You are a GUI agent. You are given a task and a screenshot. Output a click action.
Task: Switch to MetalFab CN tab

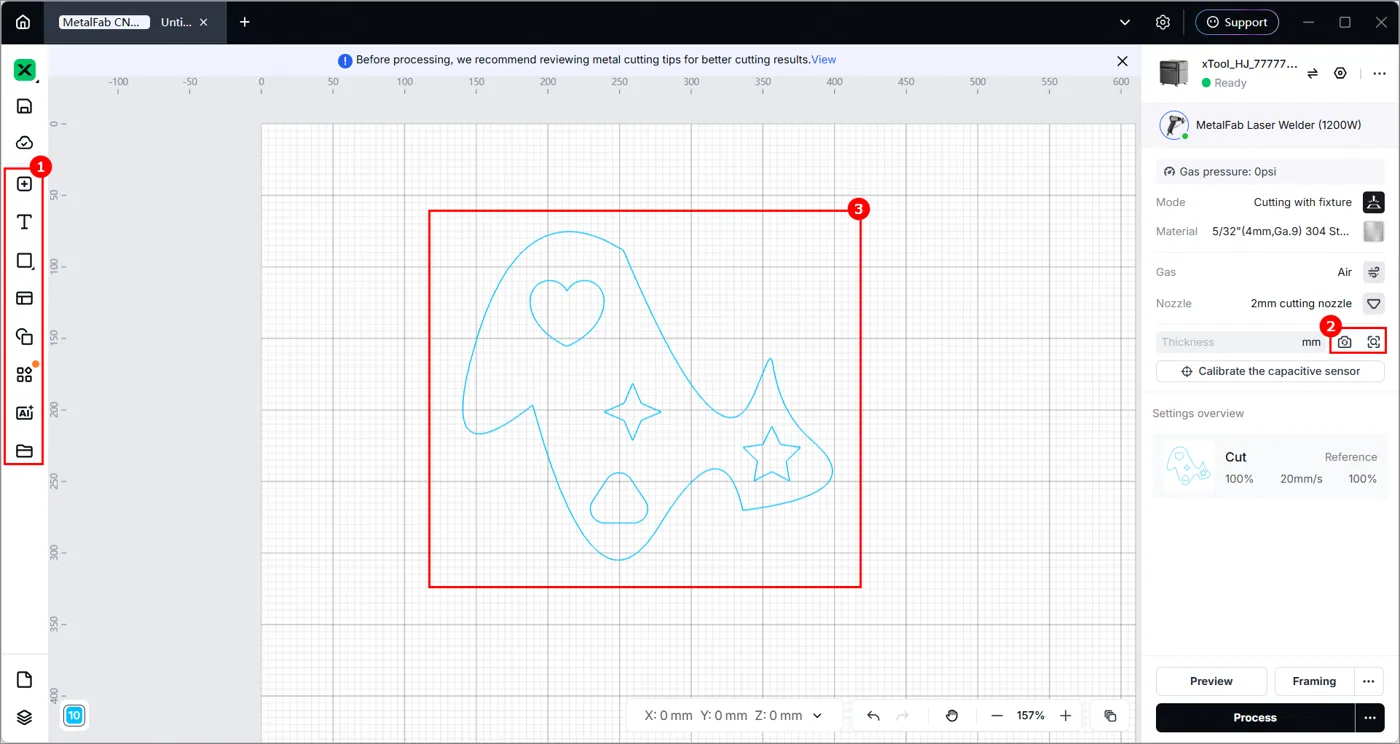coord(103,22)
